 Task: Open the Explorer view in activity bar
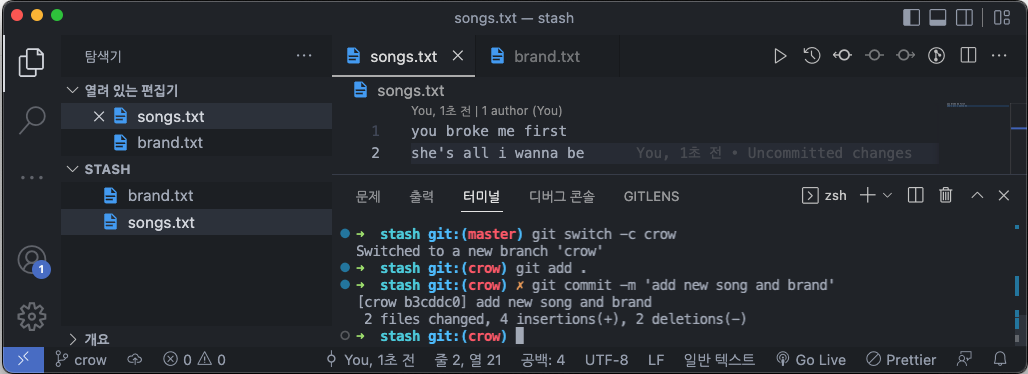click(31, 62)
